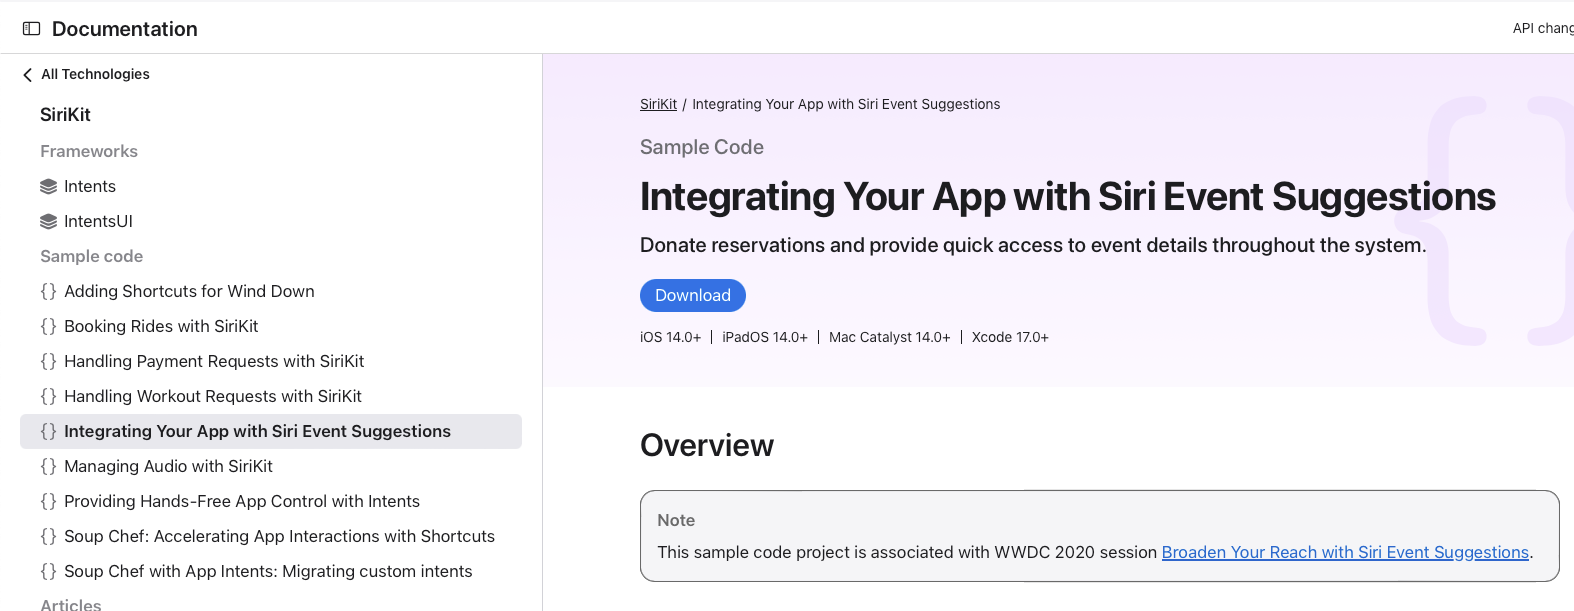Open Handling Workout Requests with SiriKit
1574x611 pixels.
coord(212,397)
